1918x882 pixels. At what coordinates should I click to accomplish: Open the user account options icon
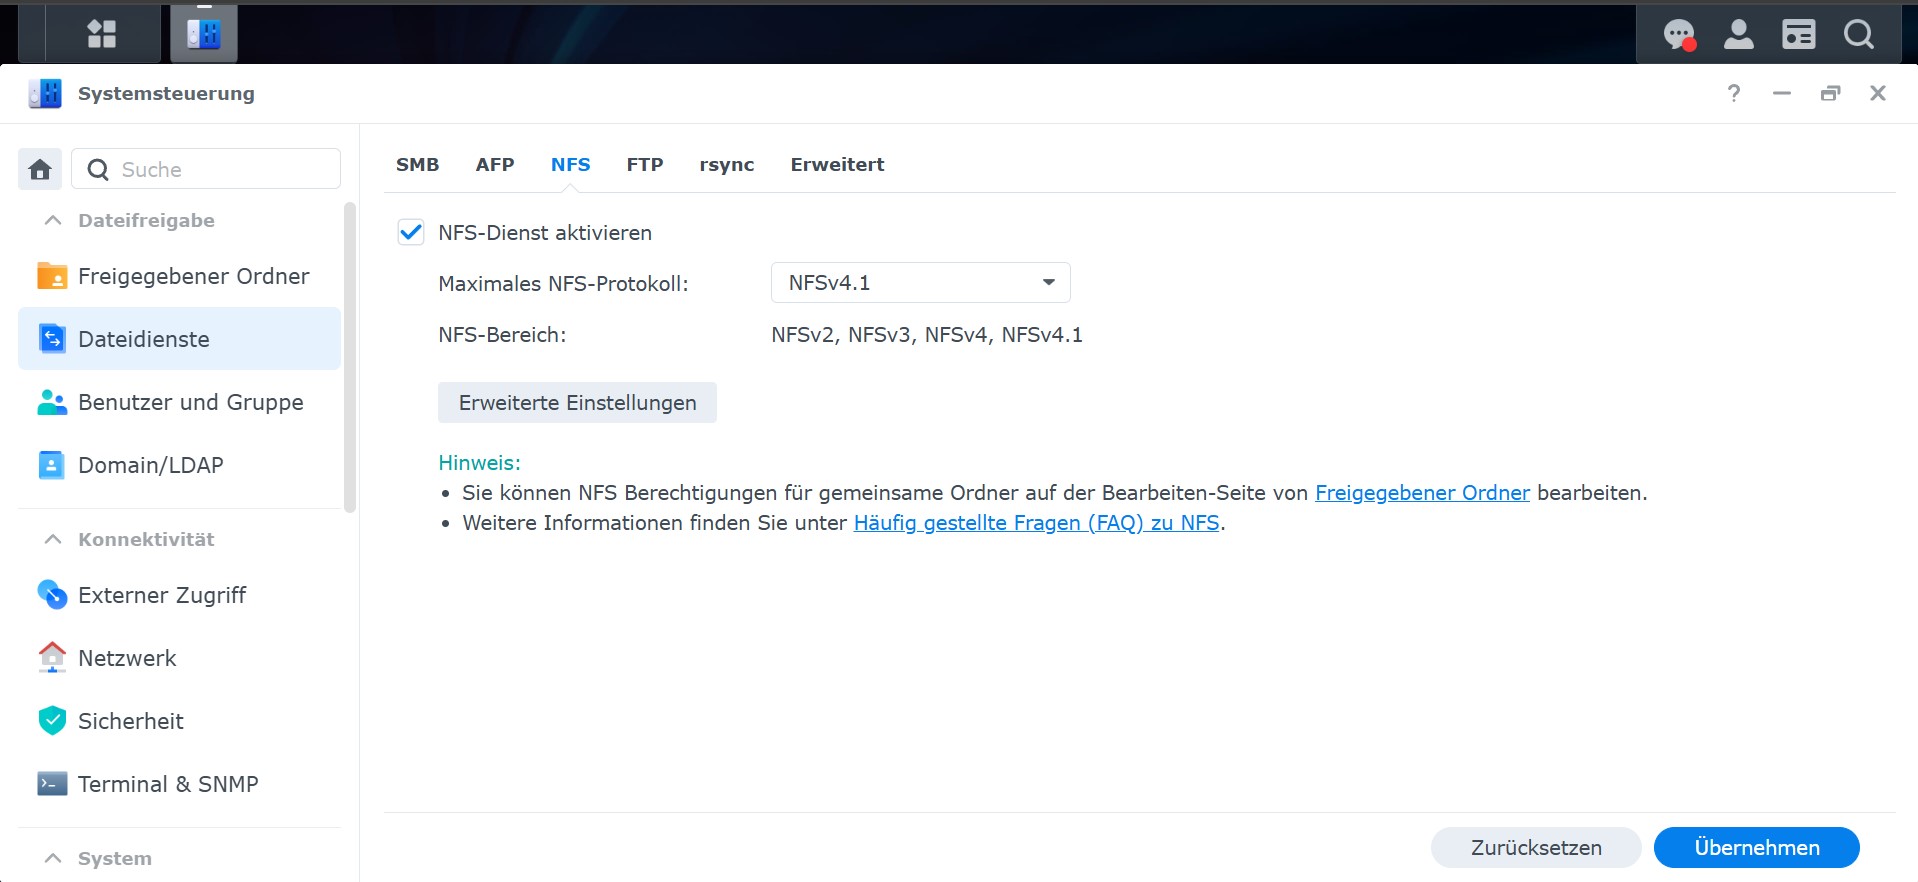click(x=1739, y=35)
